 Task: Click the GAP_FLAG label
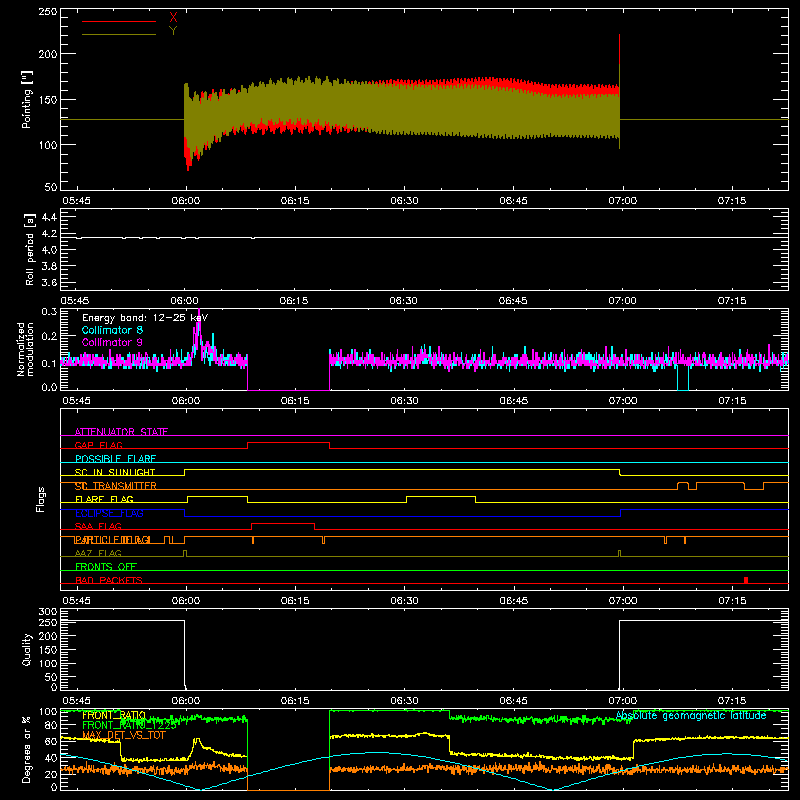pyautogui.click(x=98, y=445)
